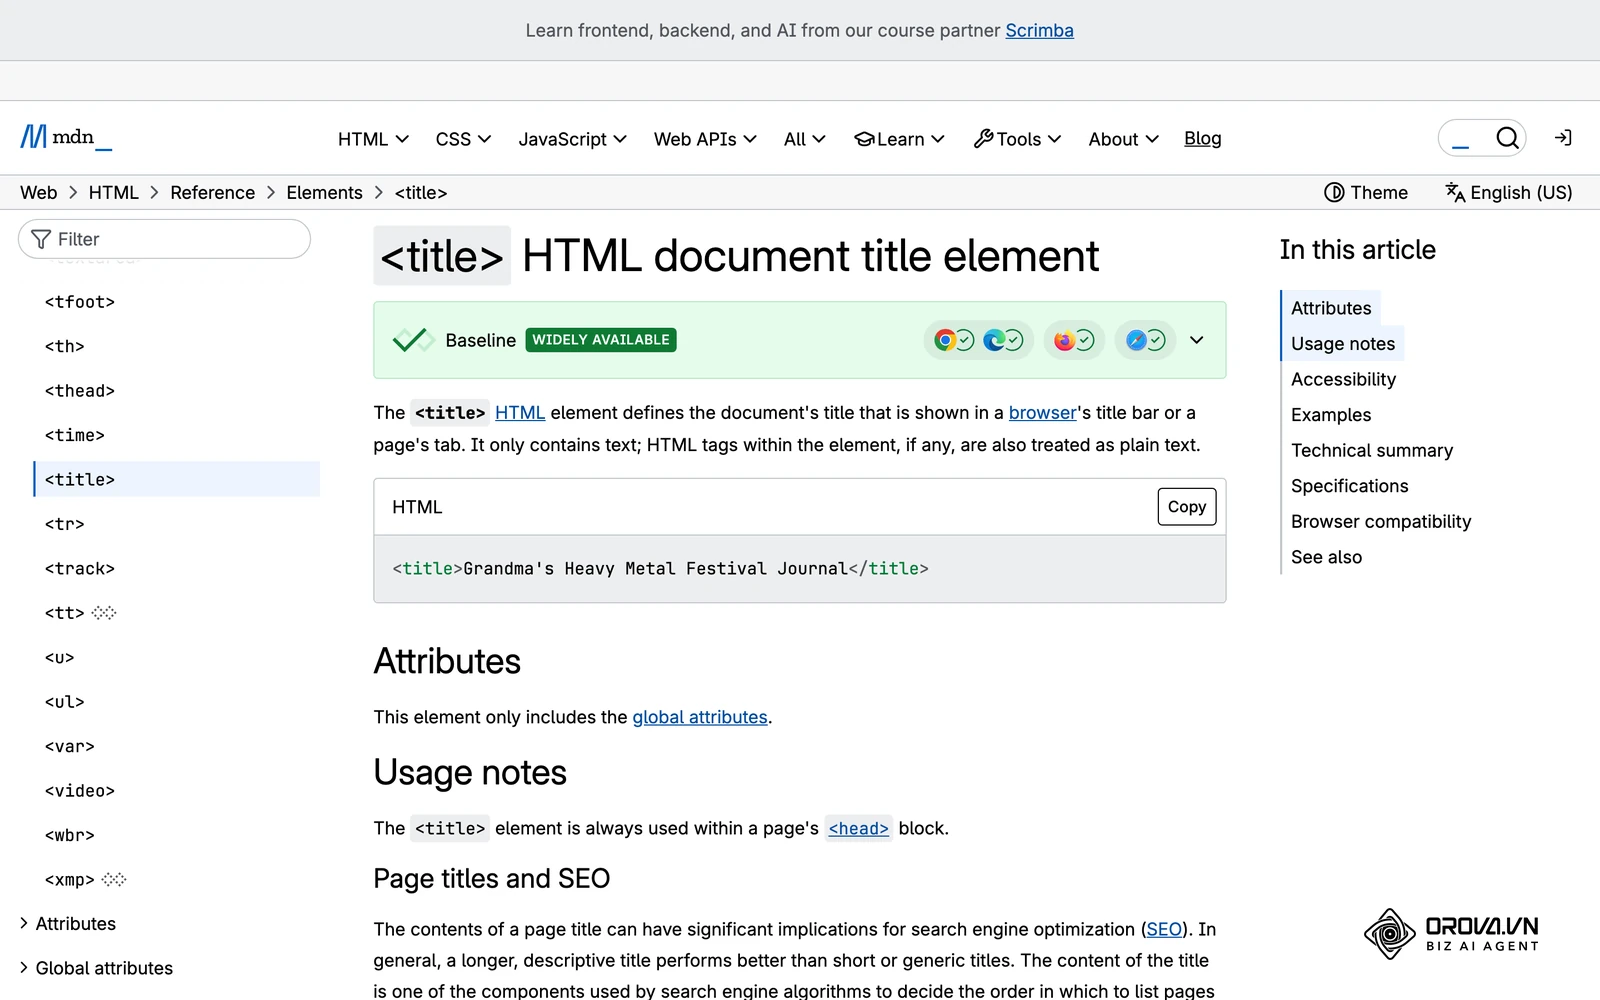The height and width of the screenshot is (1000, 1600).
Task: Open the All menu
Action: [x=804, y=139]
